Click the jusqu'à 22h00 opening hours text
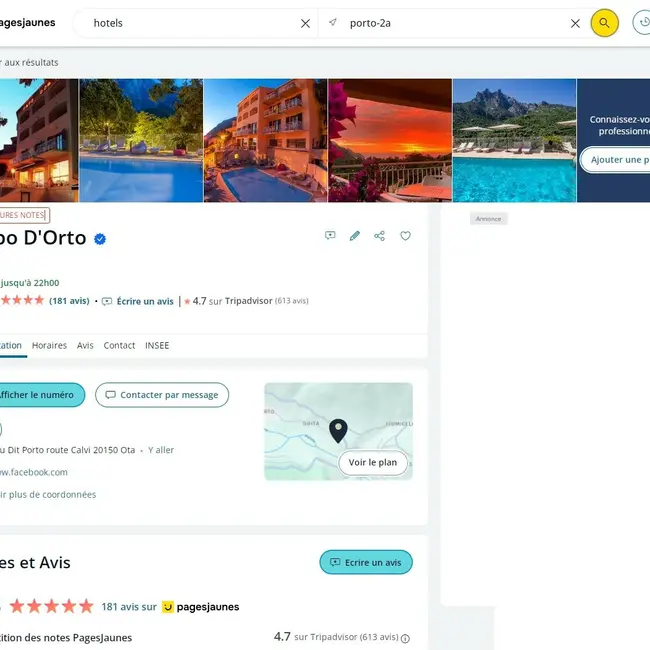650x650 pixels. pos(30,283)
